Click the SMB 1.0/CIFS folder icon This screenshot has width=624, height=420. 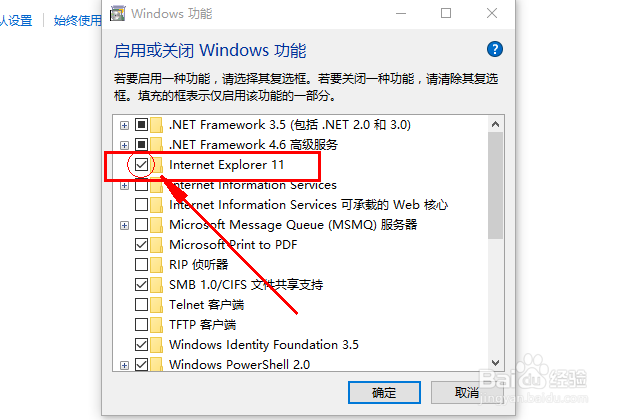click(156, 285)
